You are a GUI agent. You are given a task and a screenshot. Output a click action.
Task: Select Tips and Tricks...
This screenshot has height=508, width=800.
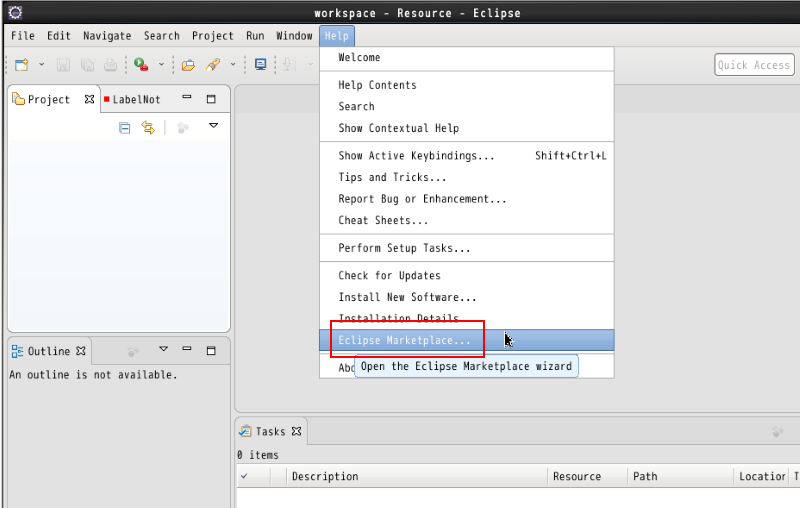point(467,177)
